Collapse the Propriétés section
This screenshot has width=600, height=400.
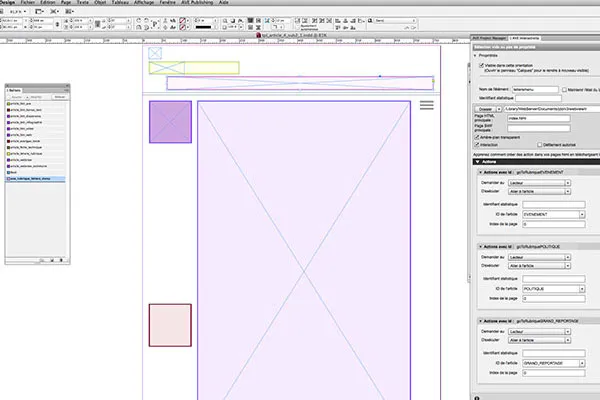(x=476, y=56)
